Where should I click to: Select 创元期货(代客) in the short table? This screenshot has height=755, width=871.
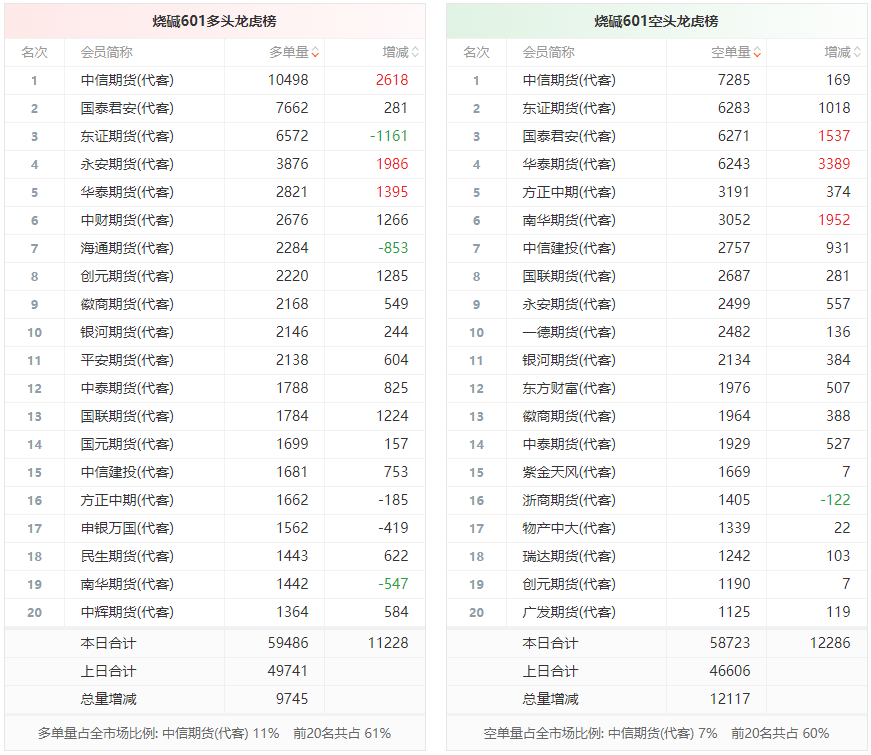click(x=569, y=584)
